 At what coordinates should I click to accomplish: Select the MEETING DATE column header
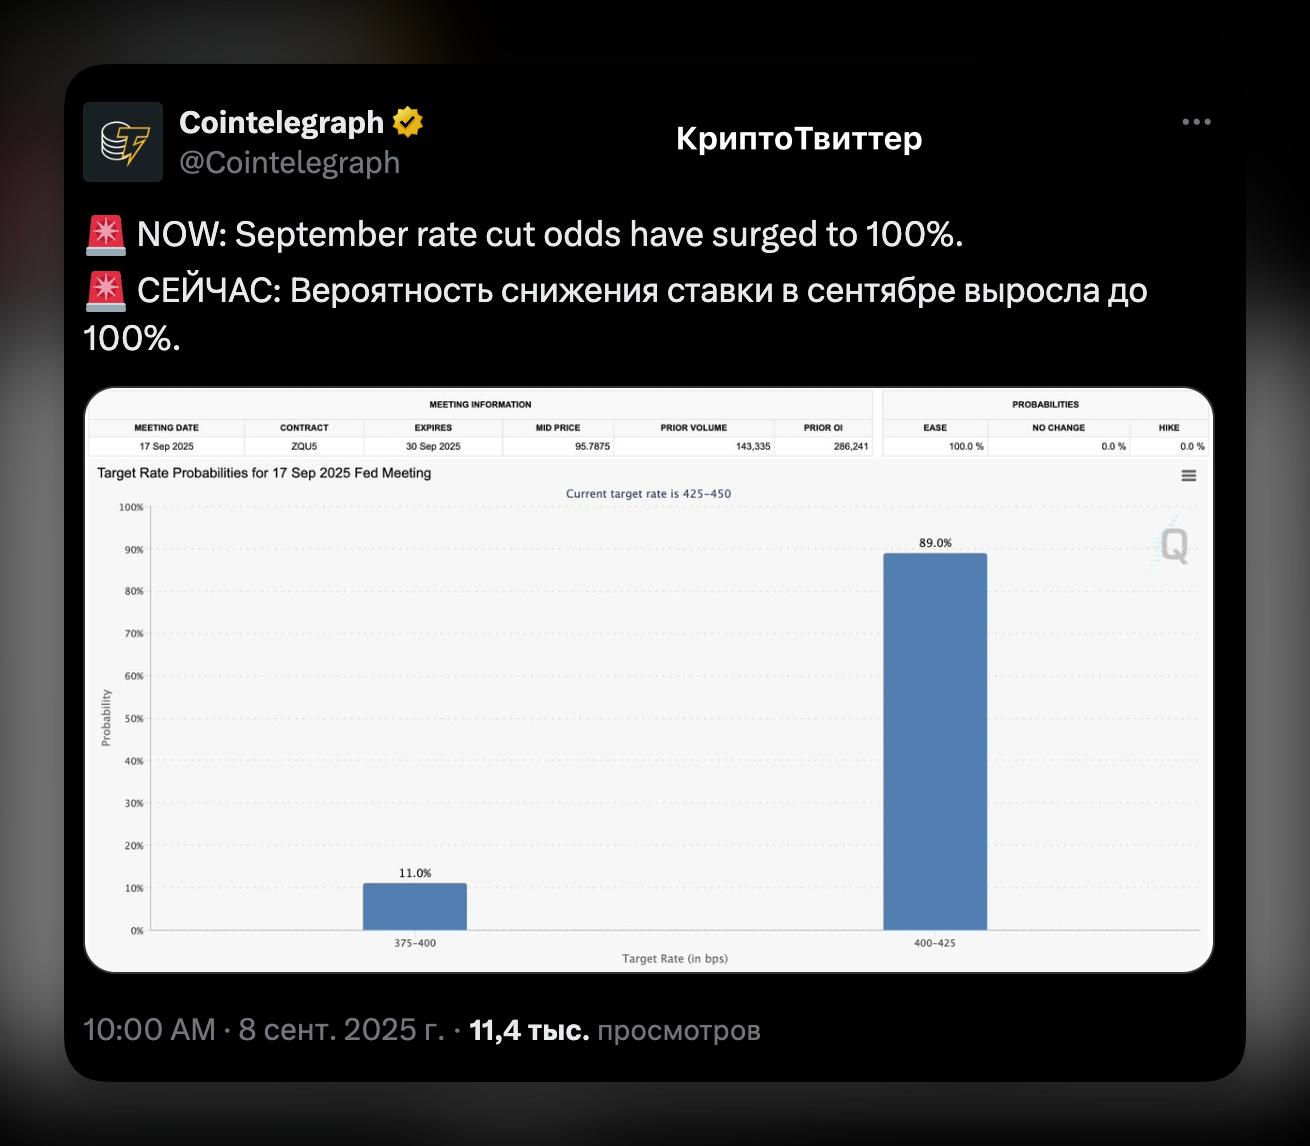(167, 427)
